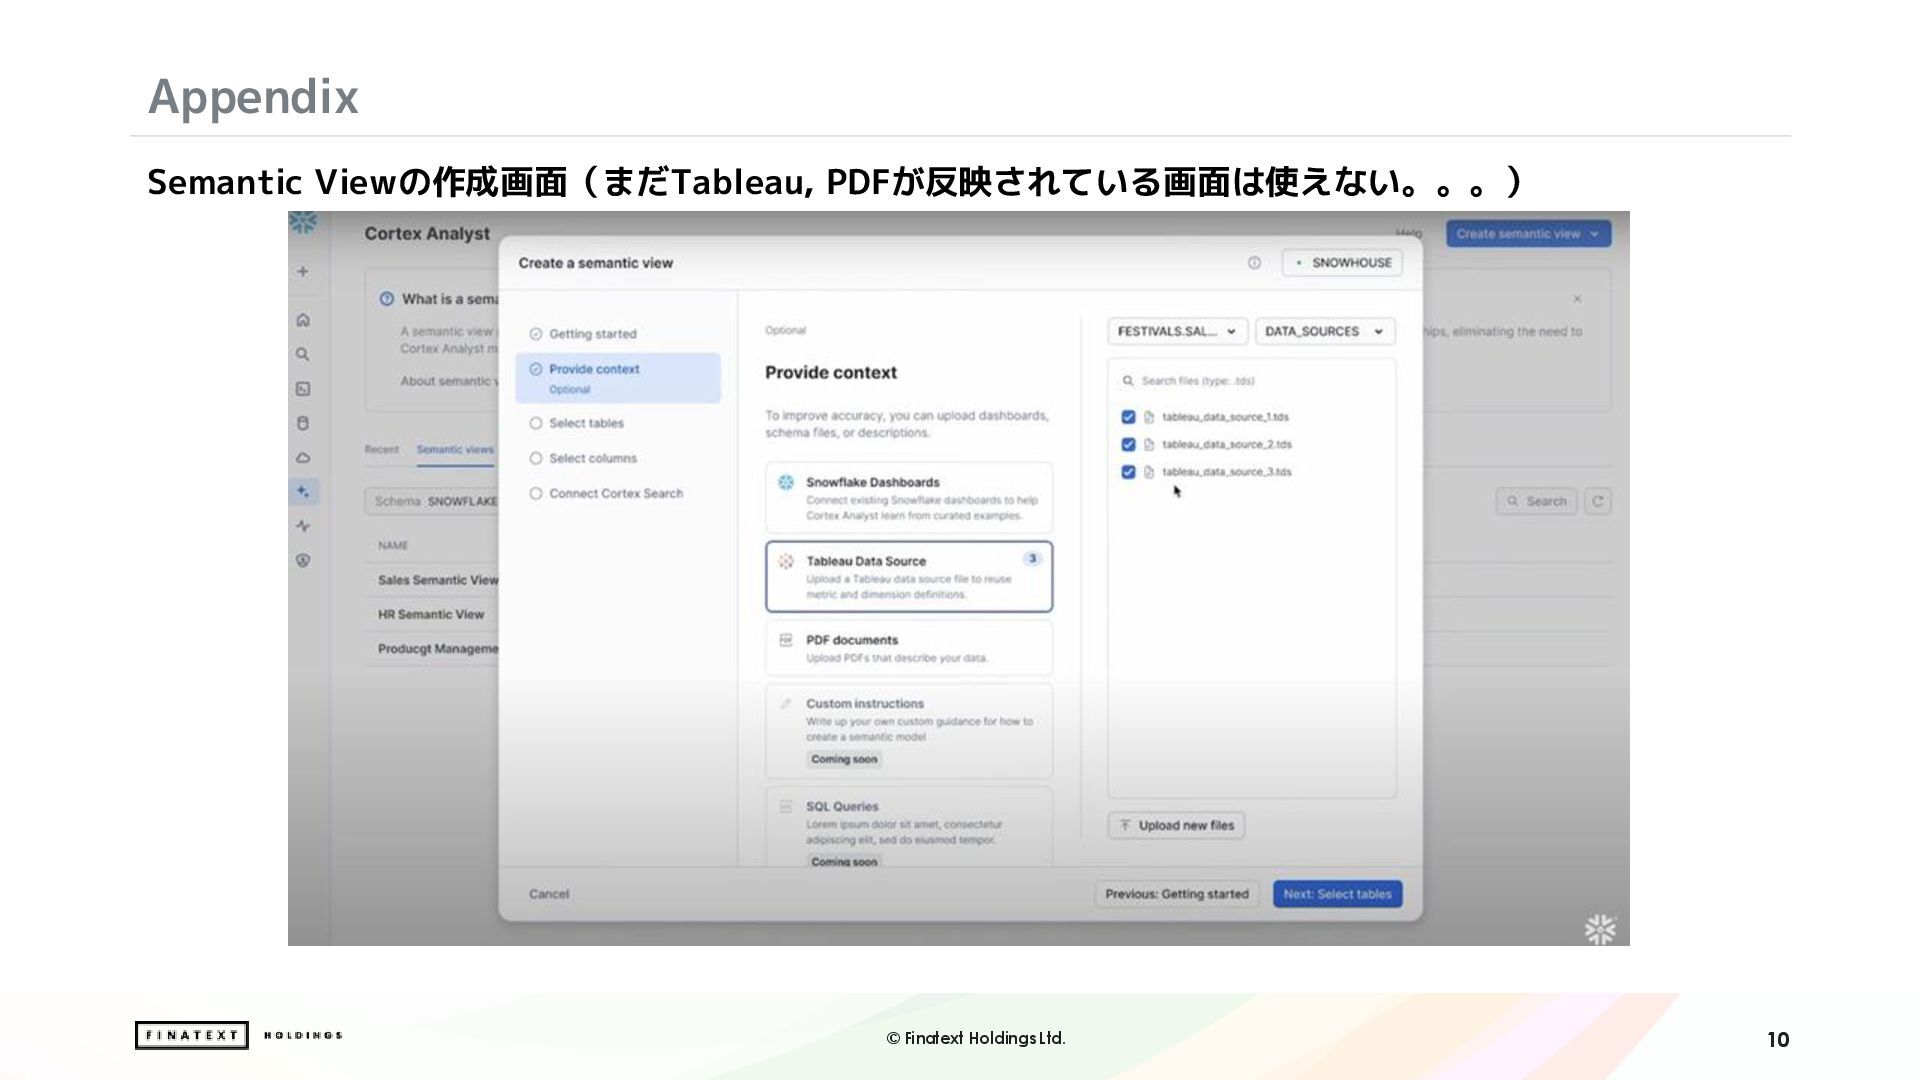Expand the Create semantic view dropdown button

coord(1528,234)
